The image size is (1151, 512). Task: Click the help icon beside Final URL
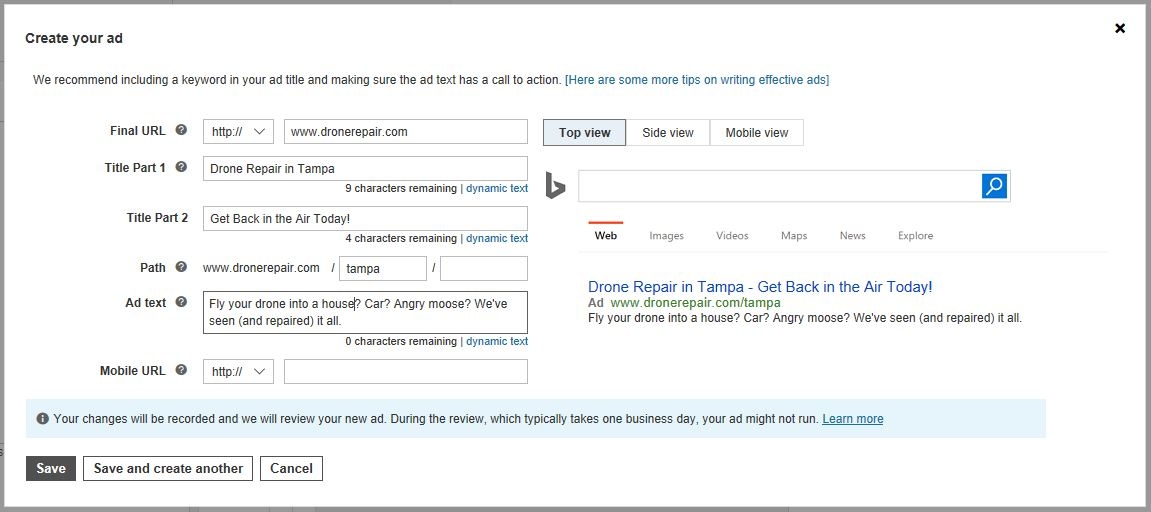[x=181, y=131]
